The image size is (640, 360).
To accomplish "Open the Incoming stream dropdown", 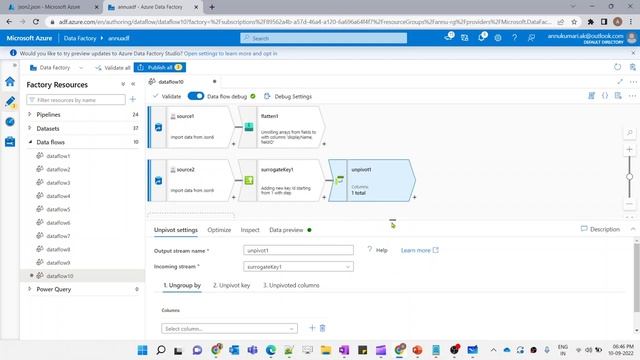I will point(298,267).
